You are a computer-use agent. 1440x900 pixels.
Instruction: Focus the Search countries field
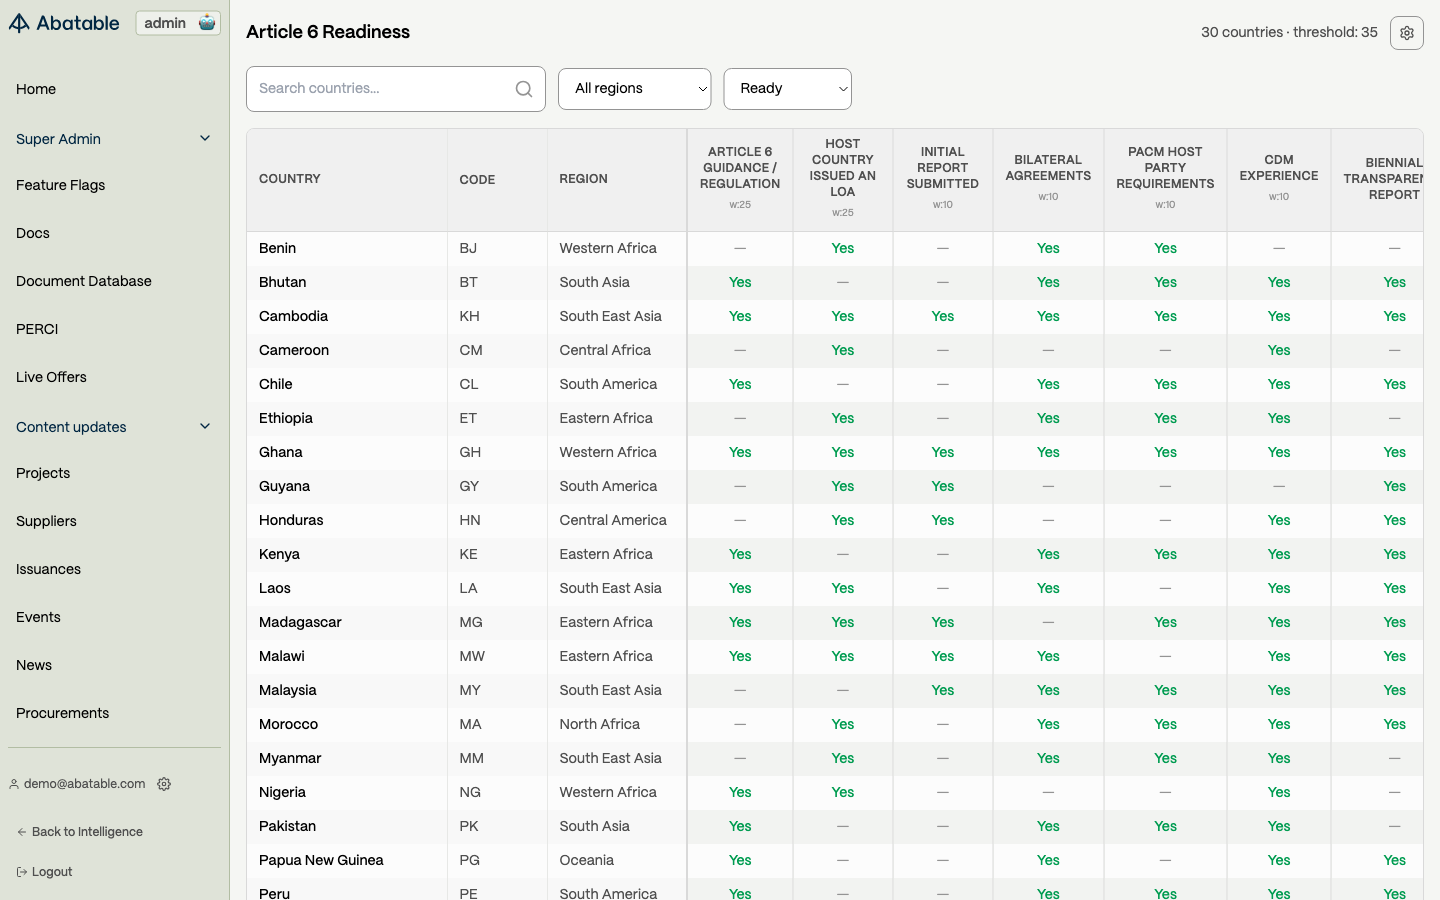tap(380, 89)
